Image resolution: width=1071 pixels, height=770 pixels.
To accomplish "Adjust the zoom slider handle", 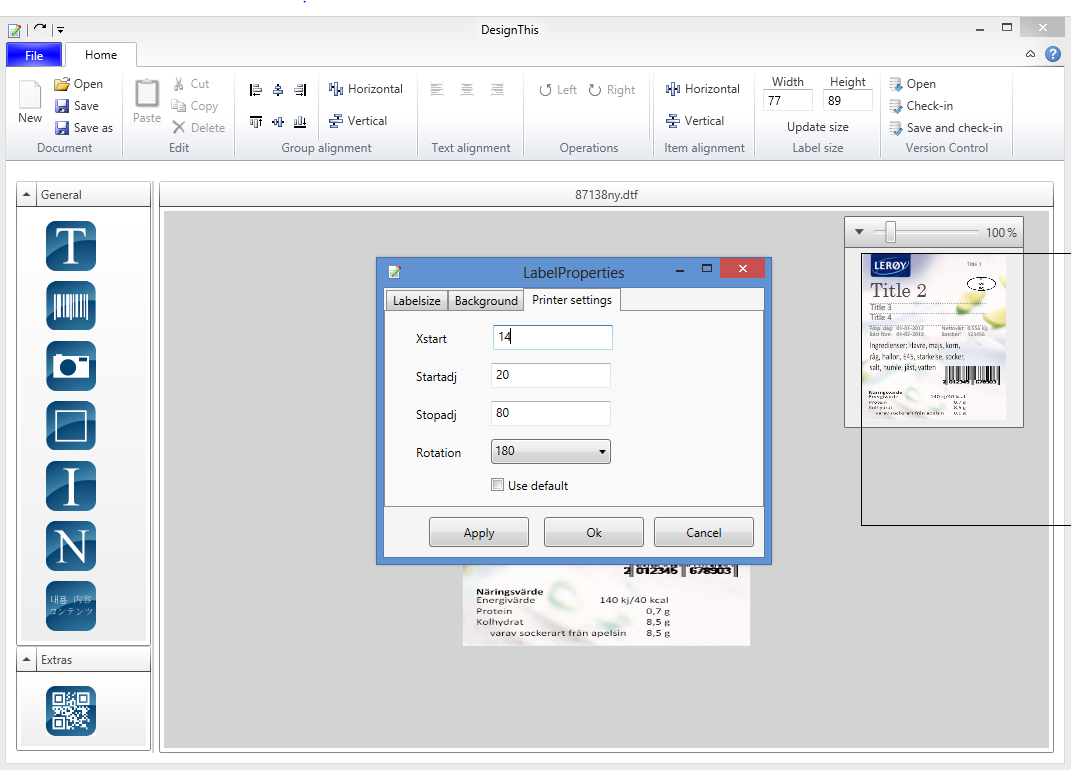I will coord(890,233).
